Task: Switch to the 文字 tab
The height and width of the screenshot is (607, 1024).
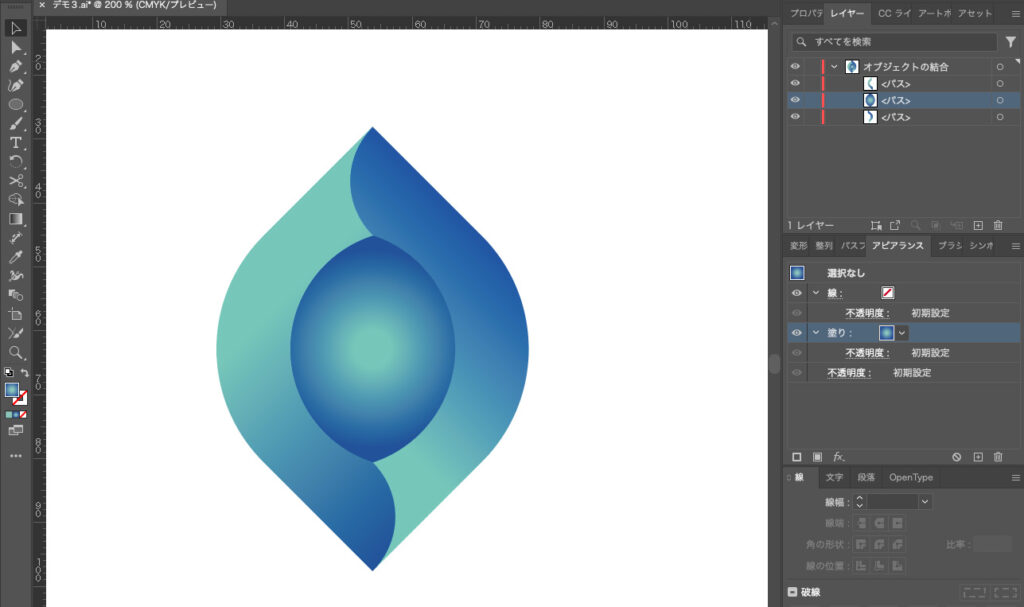Action: point(833,478)
